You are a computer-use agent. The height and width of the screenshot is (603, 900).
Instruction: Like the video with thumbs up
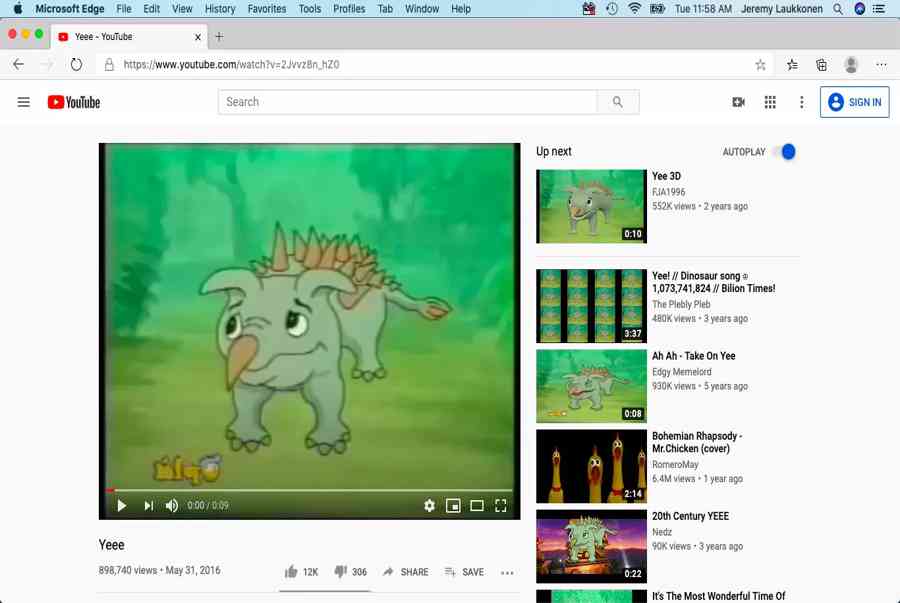pyautogui.click(x=291, y=572)
